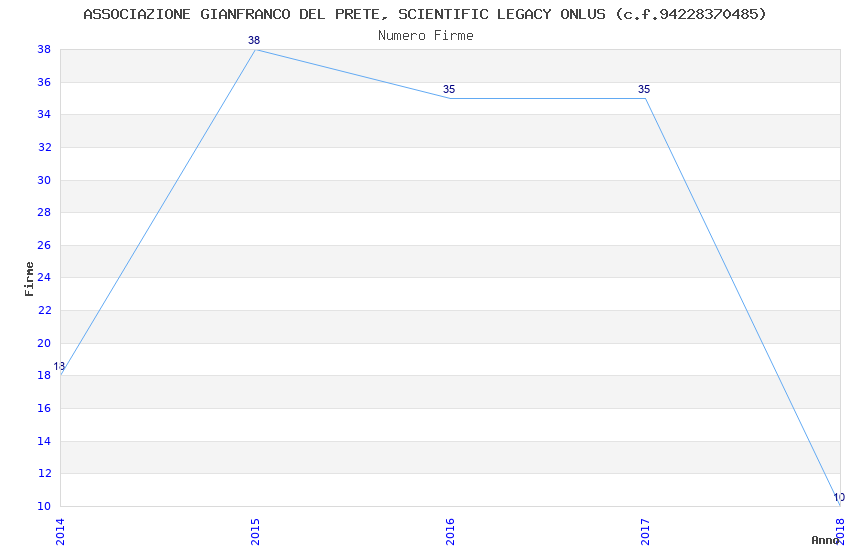The height and width of the screenshot is (550, 850).
Task: Click the Numero Firme subtitle
Action: click(x=426, y=36)
